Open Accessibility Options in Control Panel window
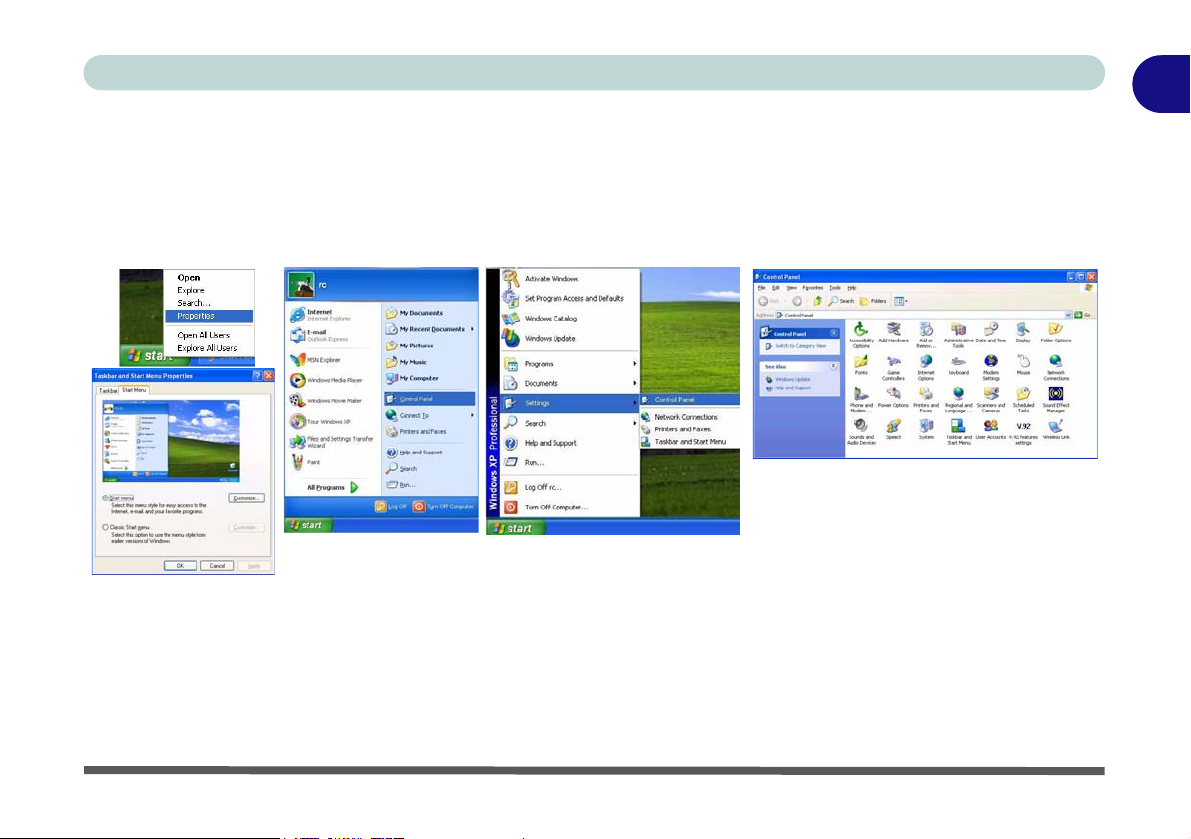This screenshot has width=1191, height=839. (861, 334)
